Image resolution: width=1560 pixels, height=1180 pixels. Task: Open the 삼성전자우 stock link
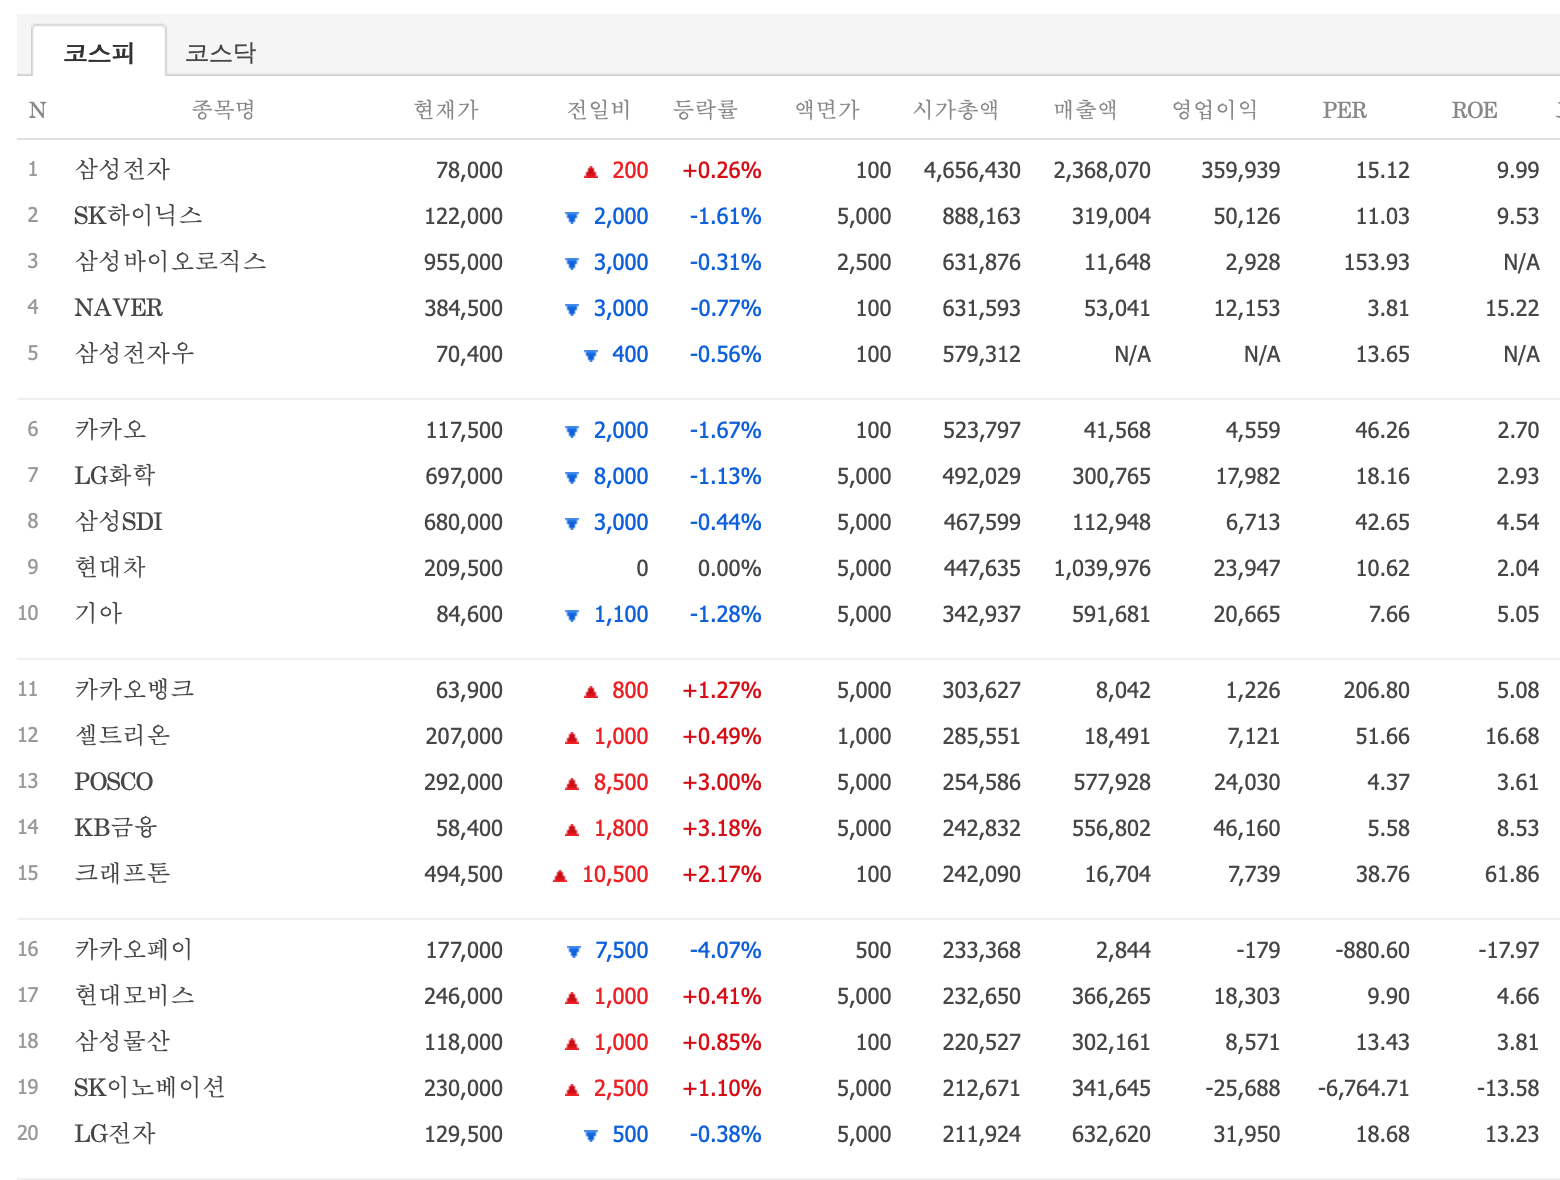pyautogui.click(x=134, y=354)
